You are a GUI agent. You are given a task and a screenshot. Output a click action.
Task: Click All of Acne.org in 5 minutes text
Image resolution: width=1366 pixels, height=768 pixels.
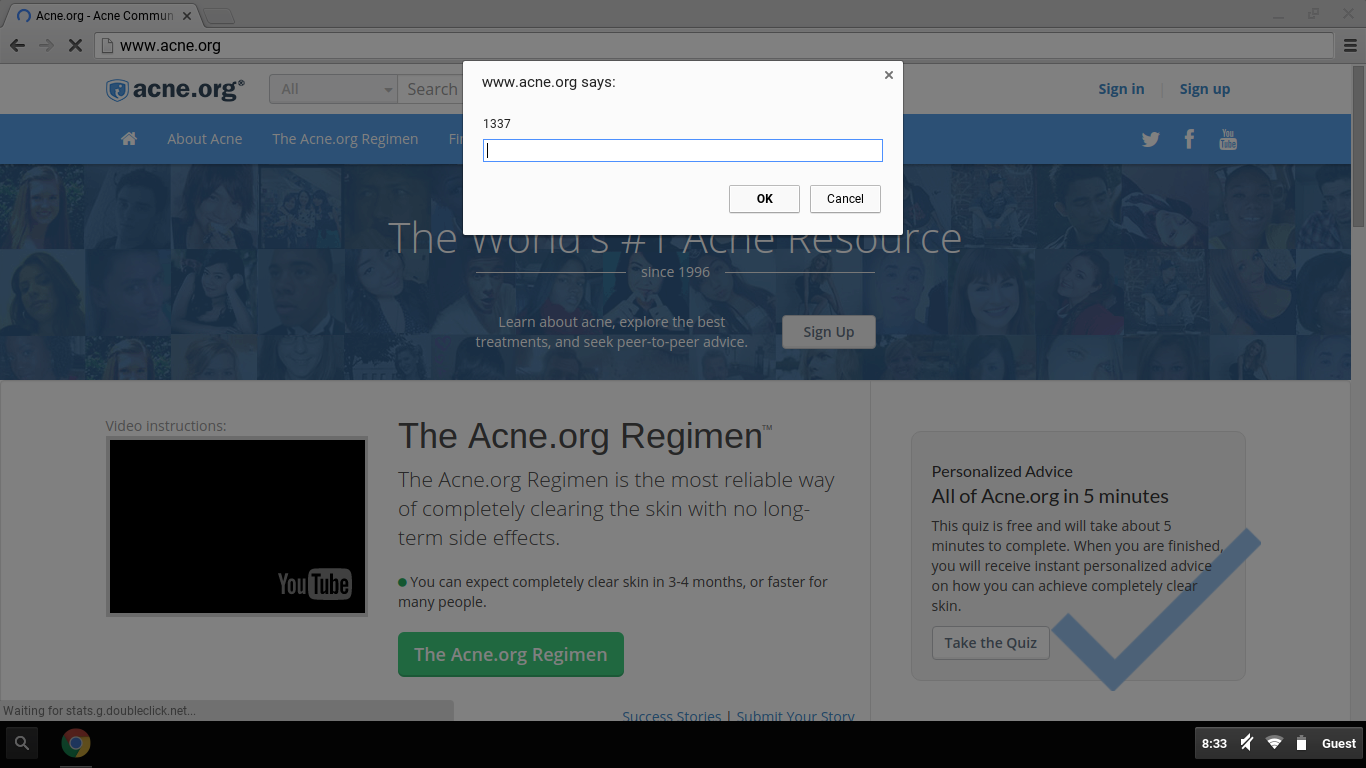[1050, 496]
